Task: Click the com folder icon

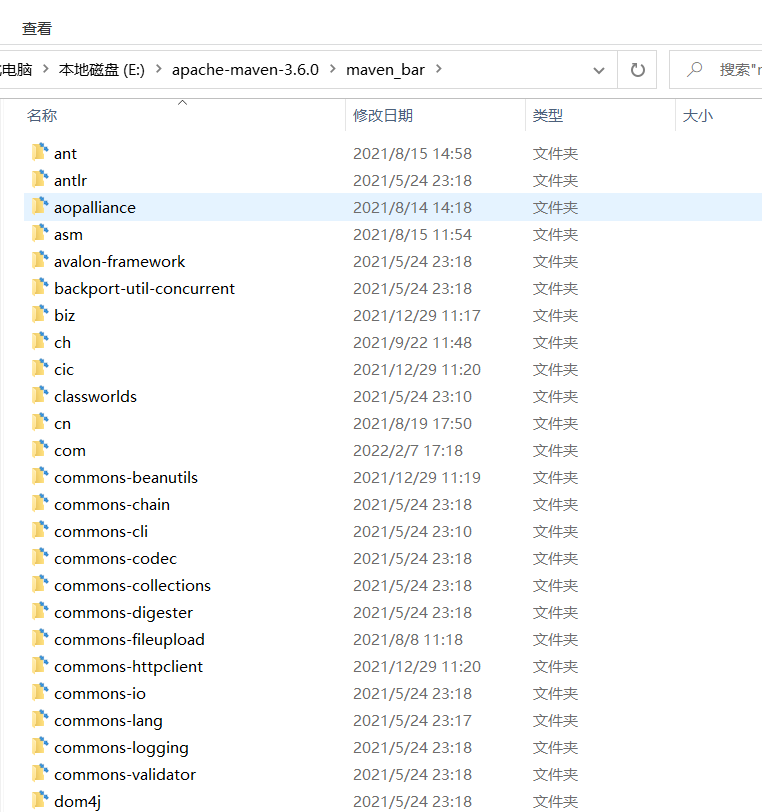Action: pyautogui.click(x=40, y=449)
